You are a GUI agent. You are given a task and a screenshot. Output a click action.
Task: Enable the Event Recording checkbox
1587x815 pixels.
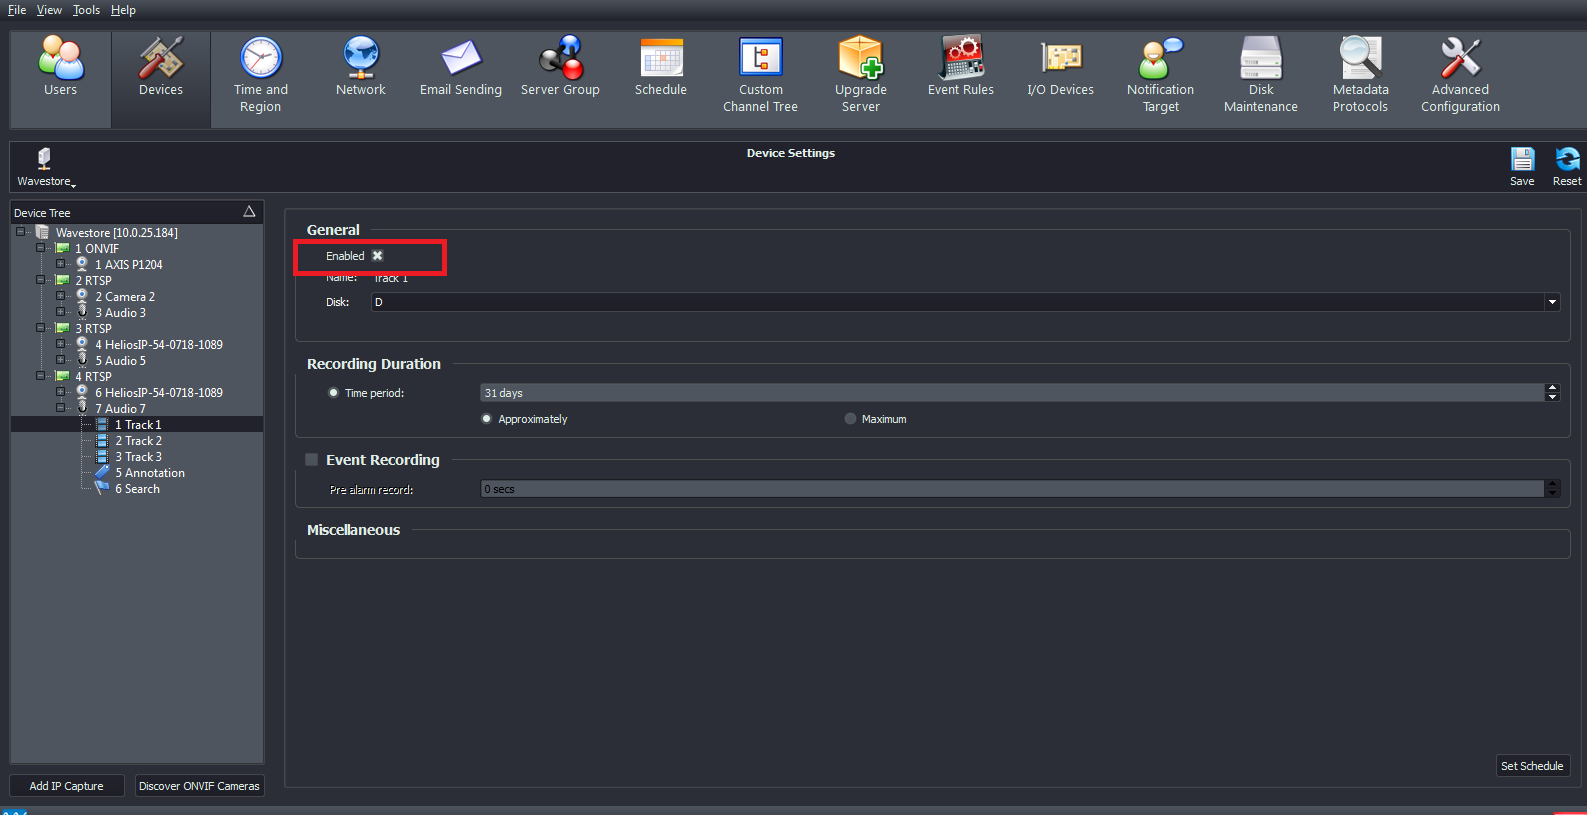(312, 460)
